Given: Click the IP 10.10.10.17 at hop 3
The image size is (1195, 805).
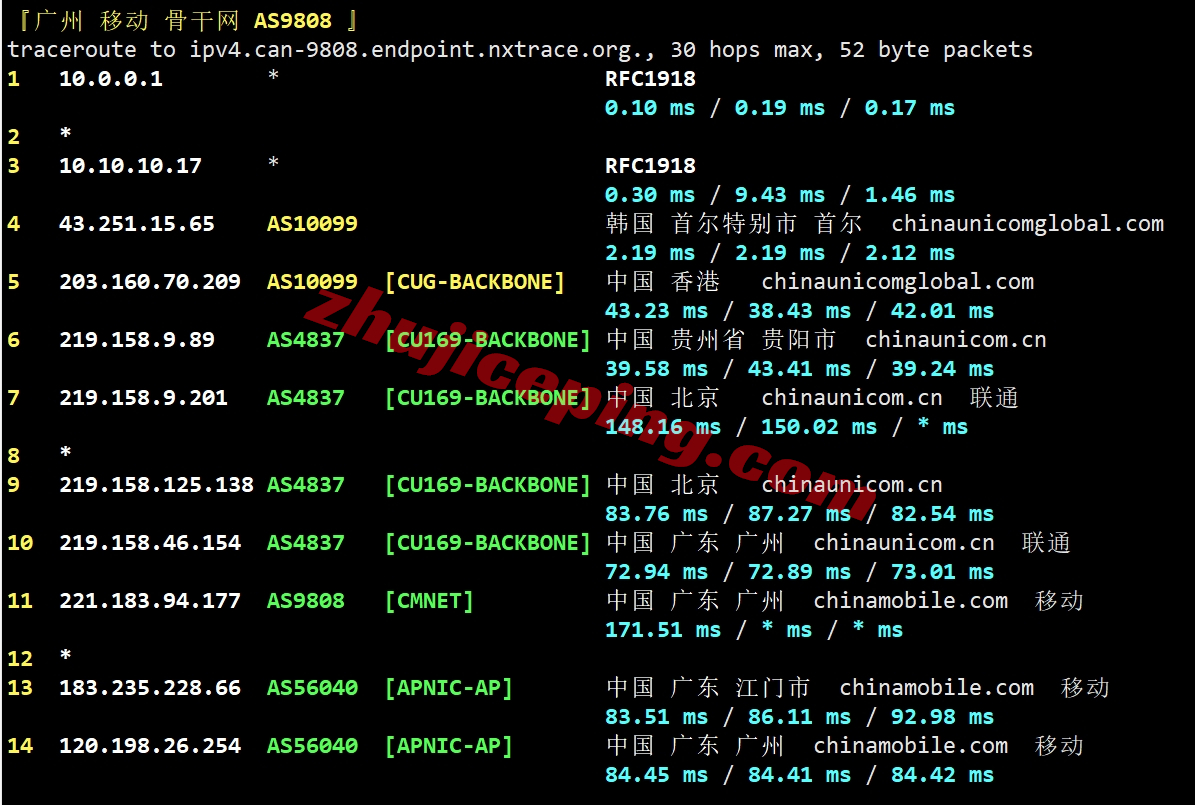Looking at the screenshot, I should tap(130, 166).
